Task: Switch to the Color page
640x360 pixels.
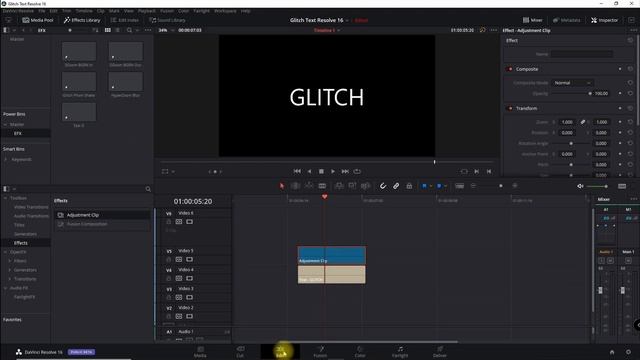Action: 360,352
